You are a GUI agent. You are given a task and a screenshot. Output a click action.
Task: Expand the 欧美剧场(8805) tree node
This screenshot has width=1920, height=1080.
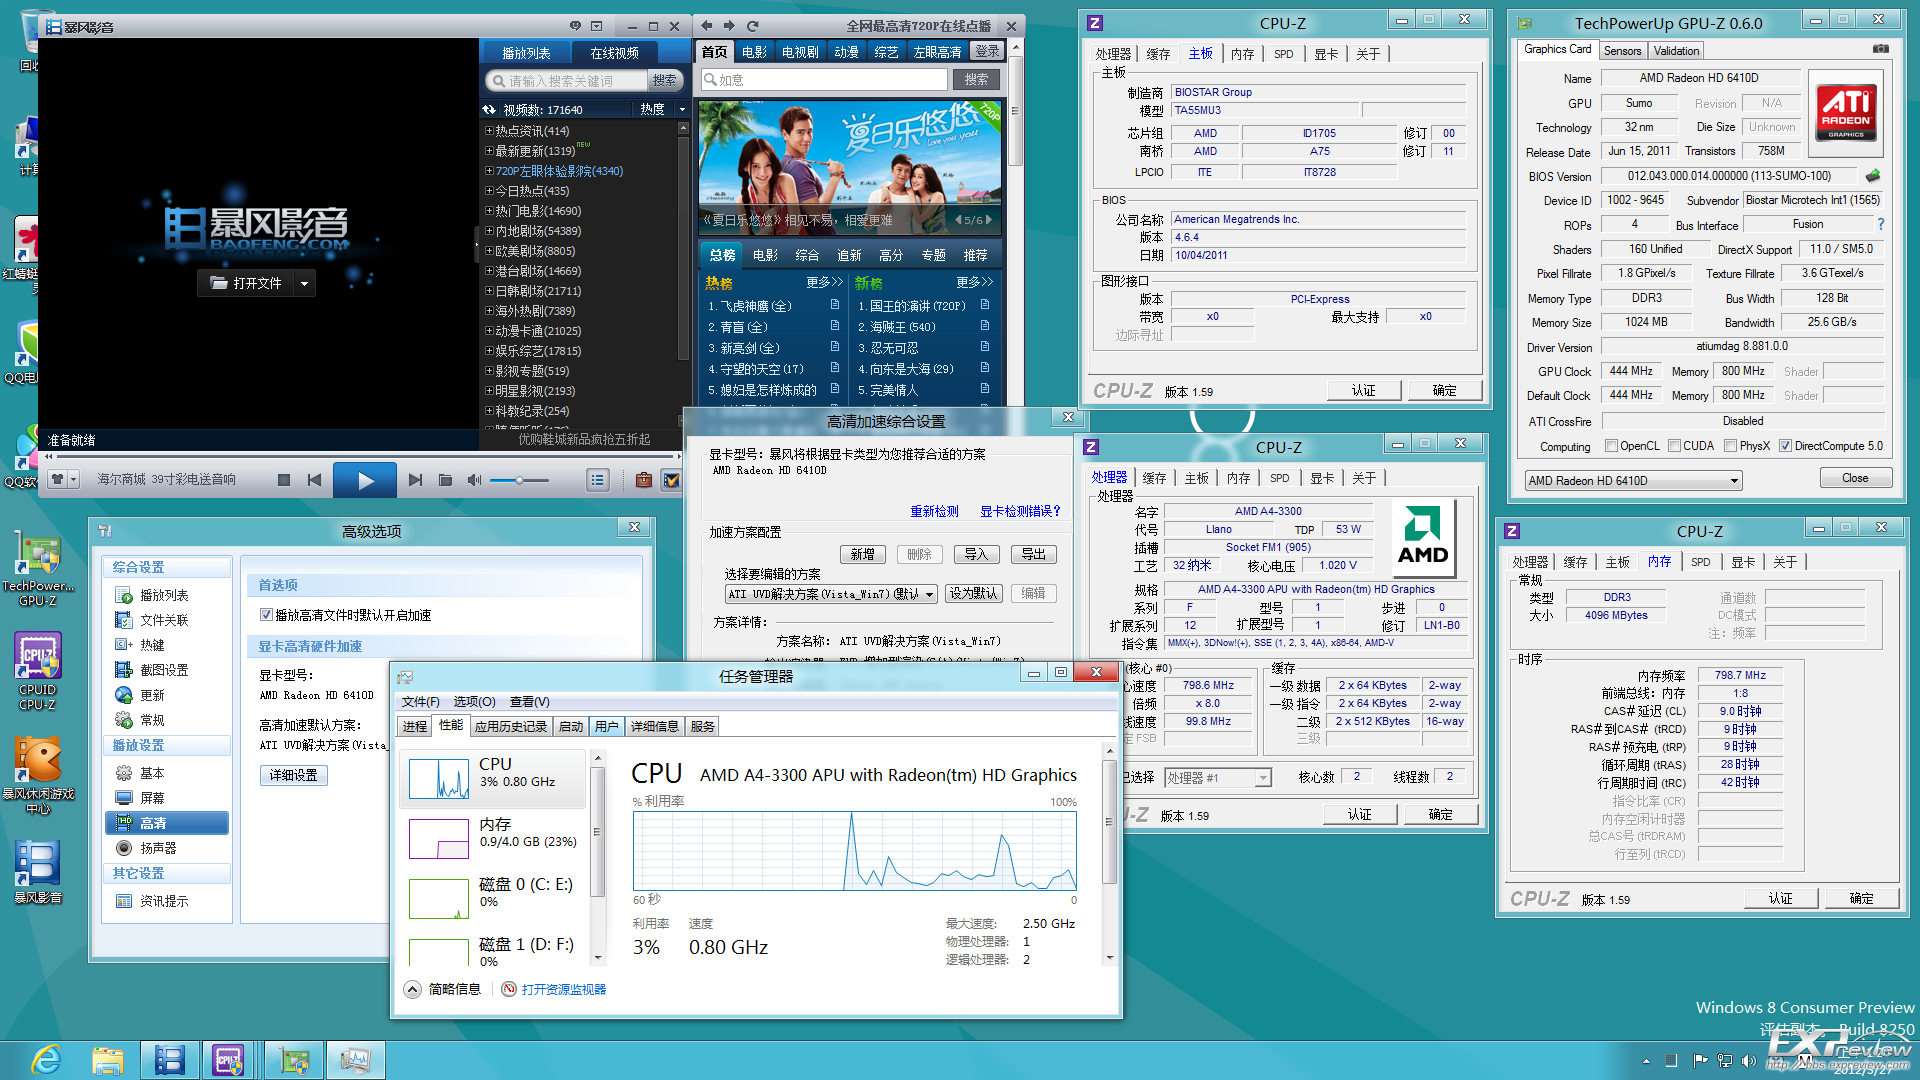pyautogui.click(x=489, y=251)
